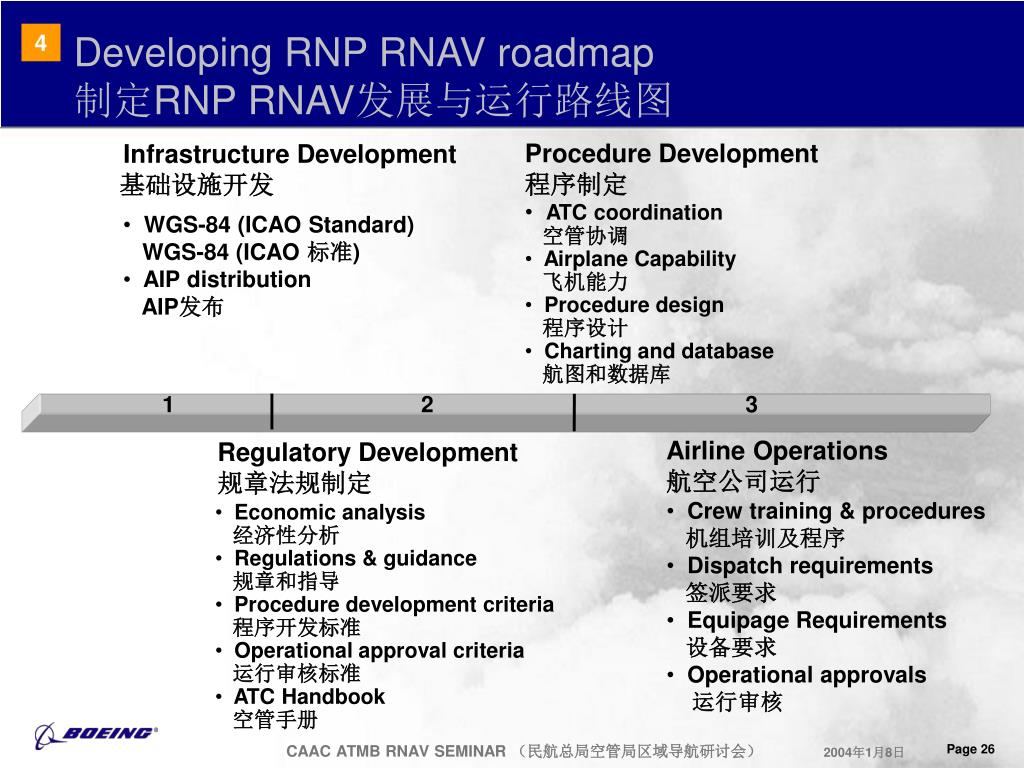The width and height of the screenshot is (1024, 768).
Task: Click the '运行审核' line under Airline Operations
Action: tap(737, 702)
